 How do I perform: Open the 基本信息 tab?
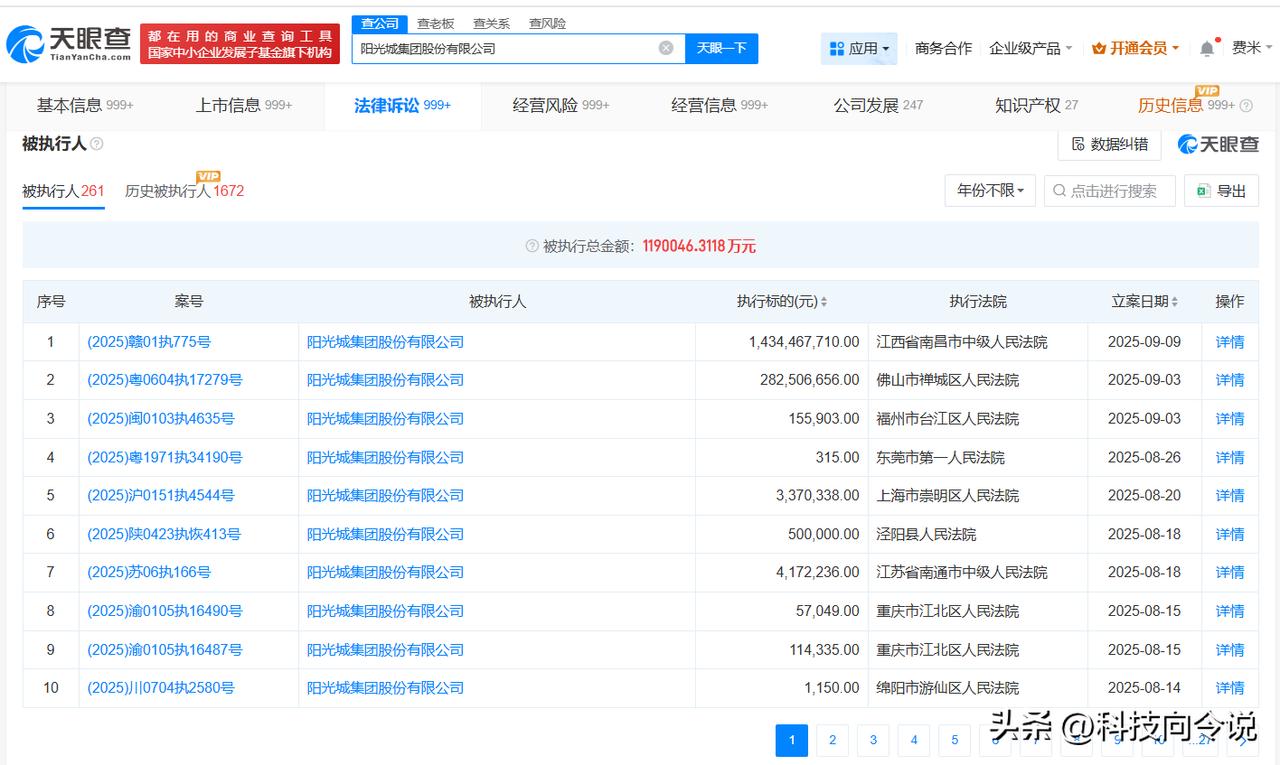tap(85, 105)
